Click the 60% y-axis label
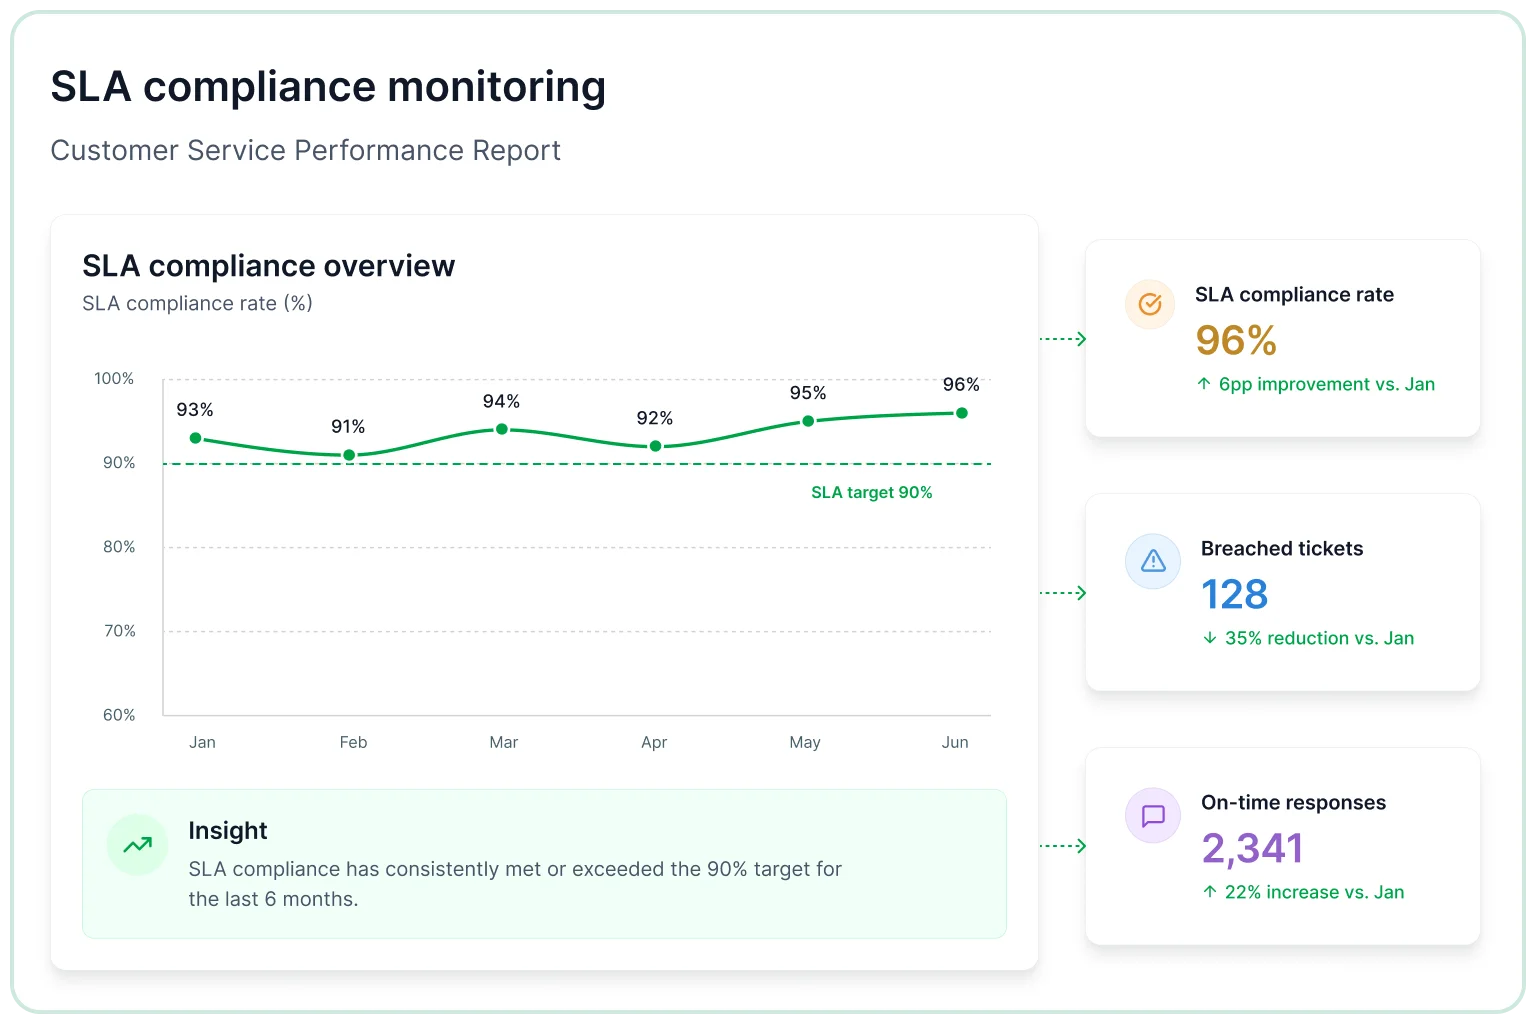The image size is (1536, 1024). (x=119, y=715)
